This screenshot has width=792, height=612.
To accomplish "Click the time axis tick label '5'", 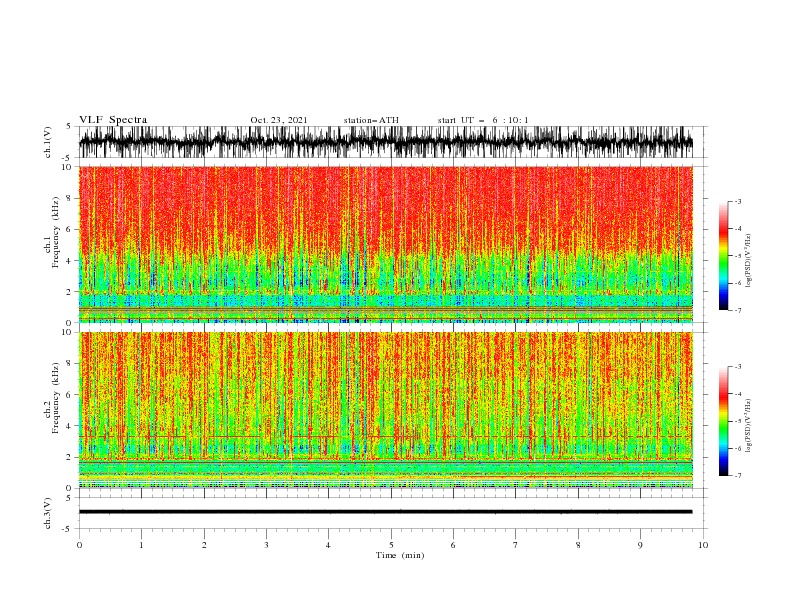I will (391, 545).
